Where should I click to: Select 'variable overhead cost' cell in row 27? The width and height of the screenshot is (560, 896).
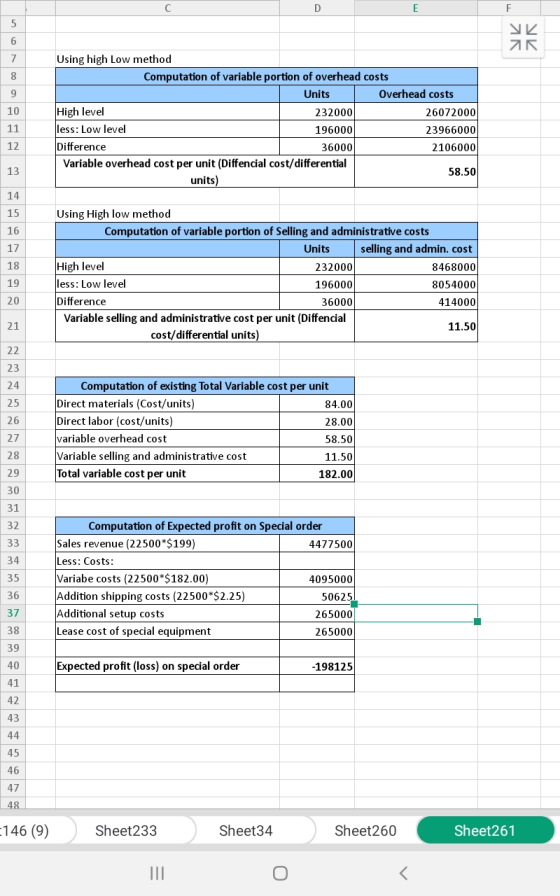(167, 438)
